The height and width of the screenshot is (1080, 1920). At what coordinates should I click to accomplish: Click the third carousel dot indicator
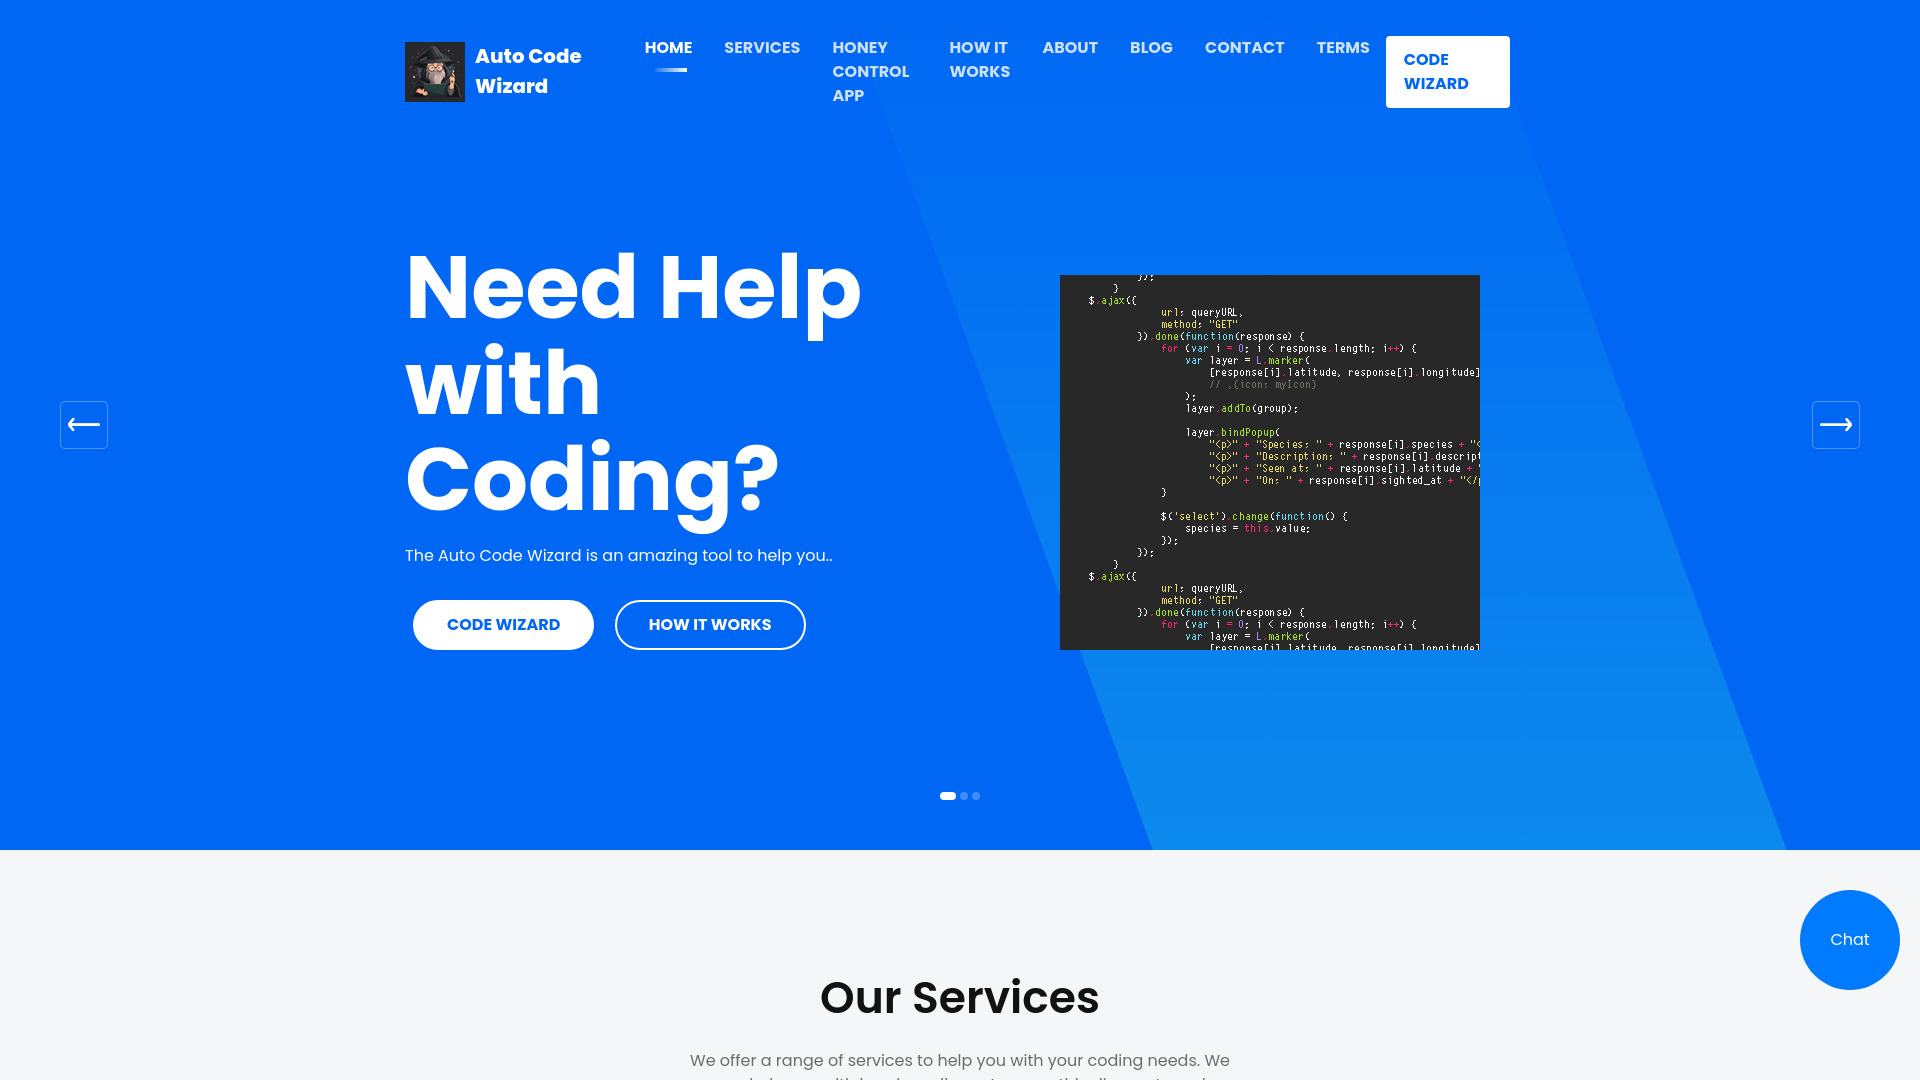(x=976, y=795)
